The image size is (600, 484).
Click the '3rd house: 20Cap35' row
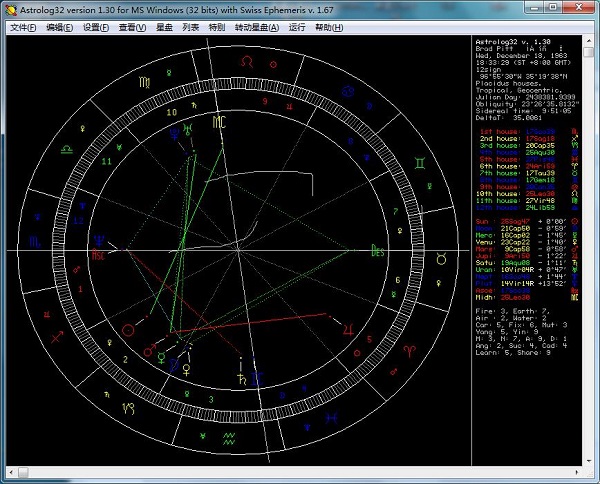[528, 145]
